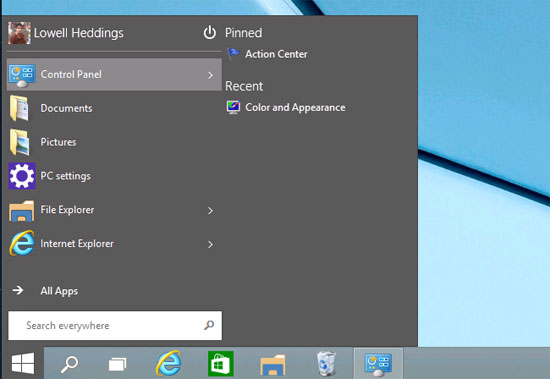Open the Pictures entry label
Image resolution: width=550 pixels, height=379 pixels.
point(58,142)
